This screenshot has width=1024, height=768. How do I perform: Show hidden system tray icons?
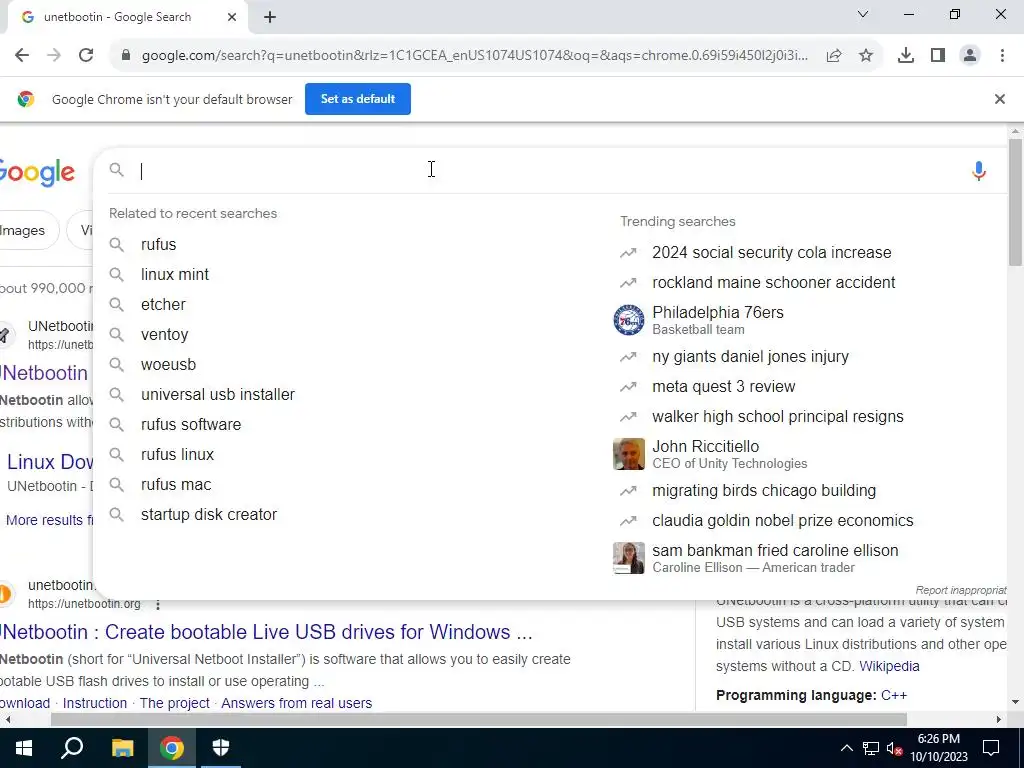[x=846, y=748]
